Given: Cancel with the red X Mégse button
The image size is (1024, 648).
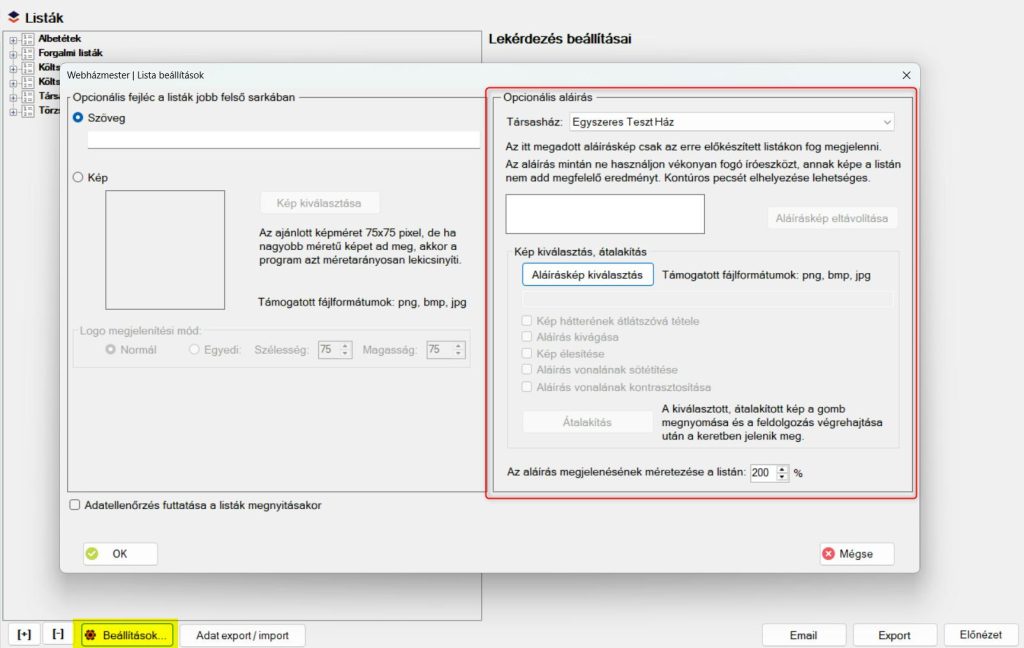Looking at the screenshot, I should (x=856, y=554).
